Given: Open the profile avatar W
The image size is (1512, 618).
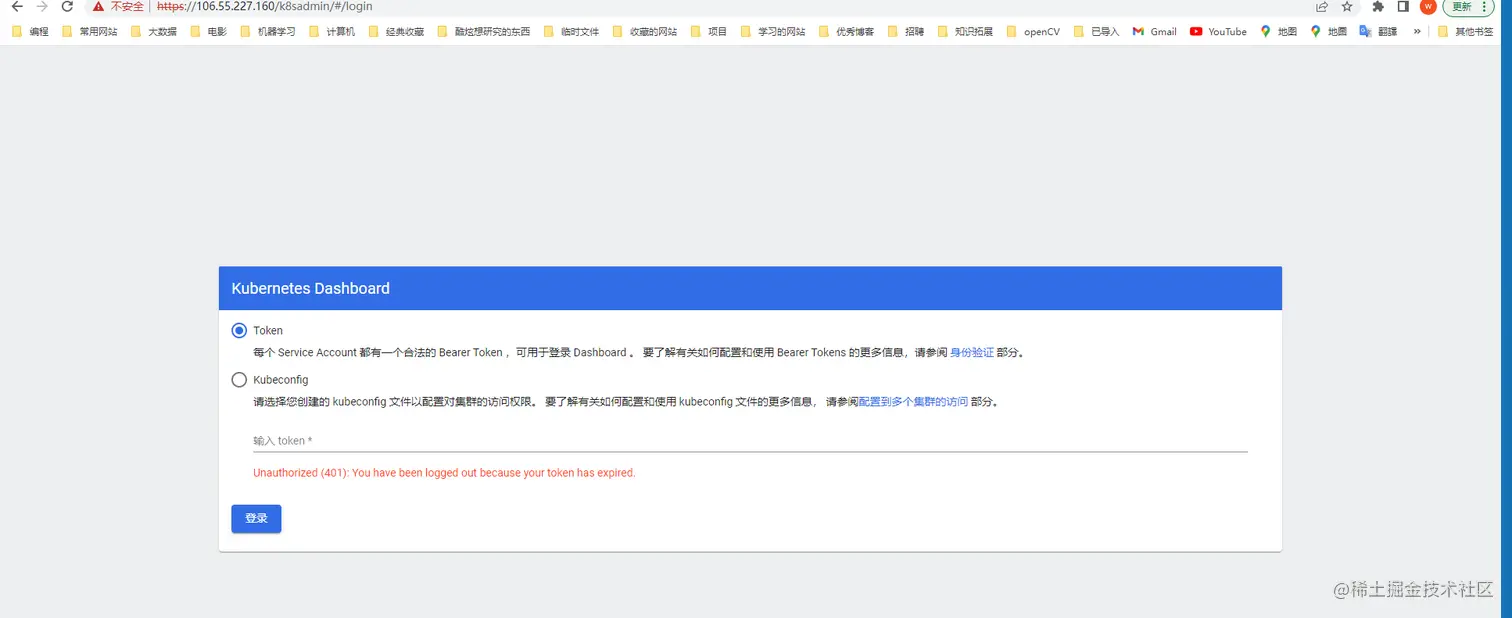Looking at the screenshot, I should (1428, 6).
